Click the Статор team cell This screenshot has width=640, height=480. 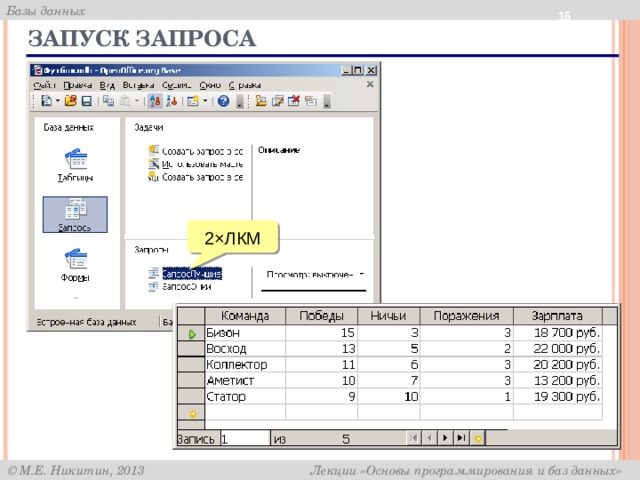[245, 396]
